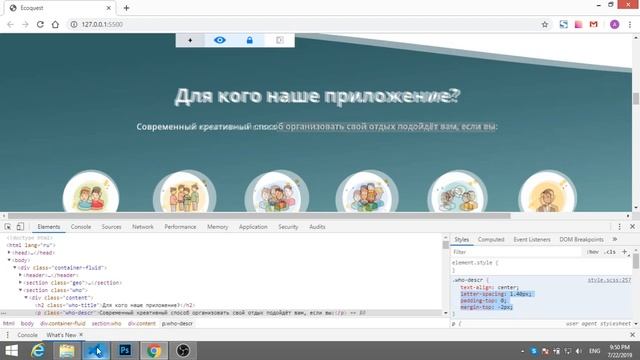The image size is (640, 360).
Task: Reload the page with refresh icon
Action: 40,24
